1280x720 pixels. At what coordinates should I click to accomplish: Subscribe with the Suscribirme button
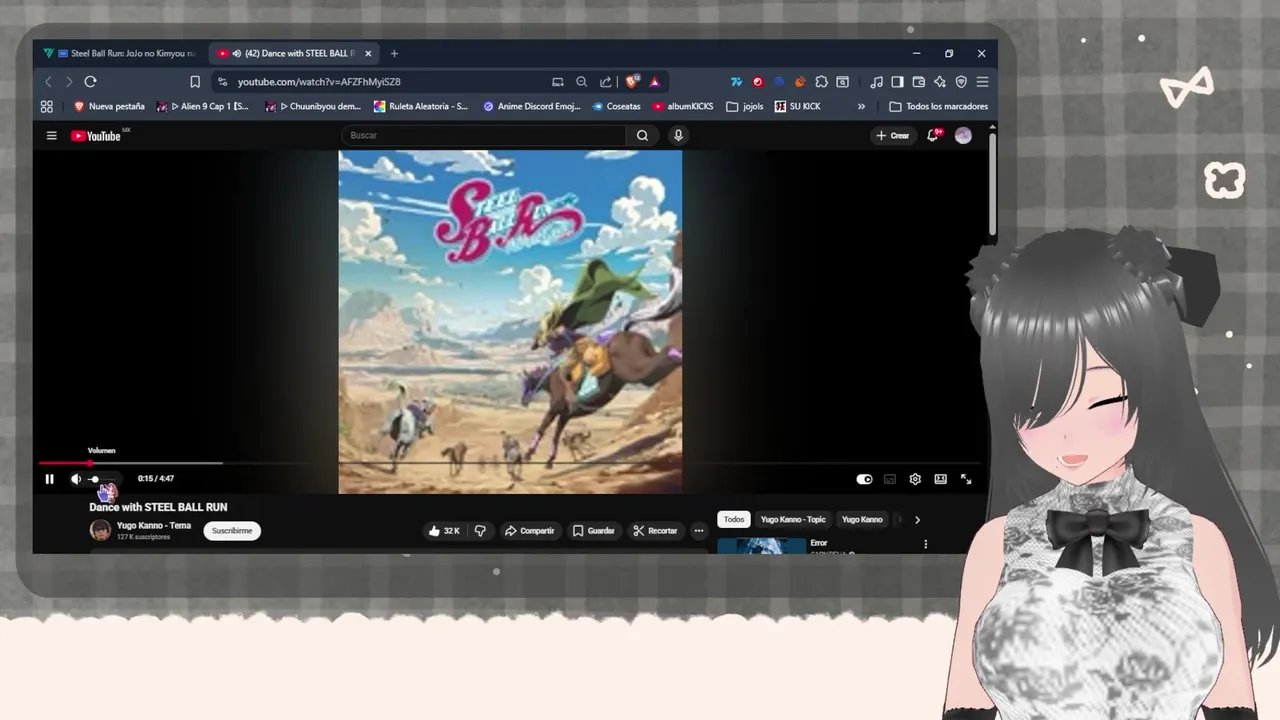click(232, 531)
